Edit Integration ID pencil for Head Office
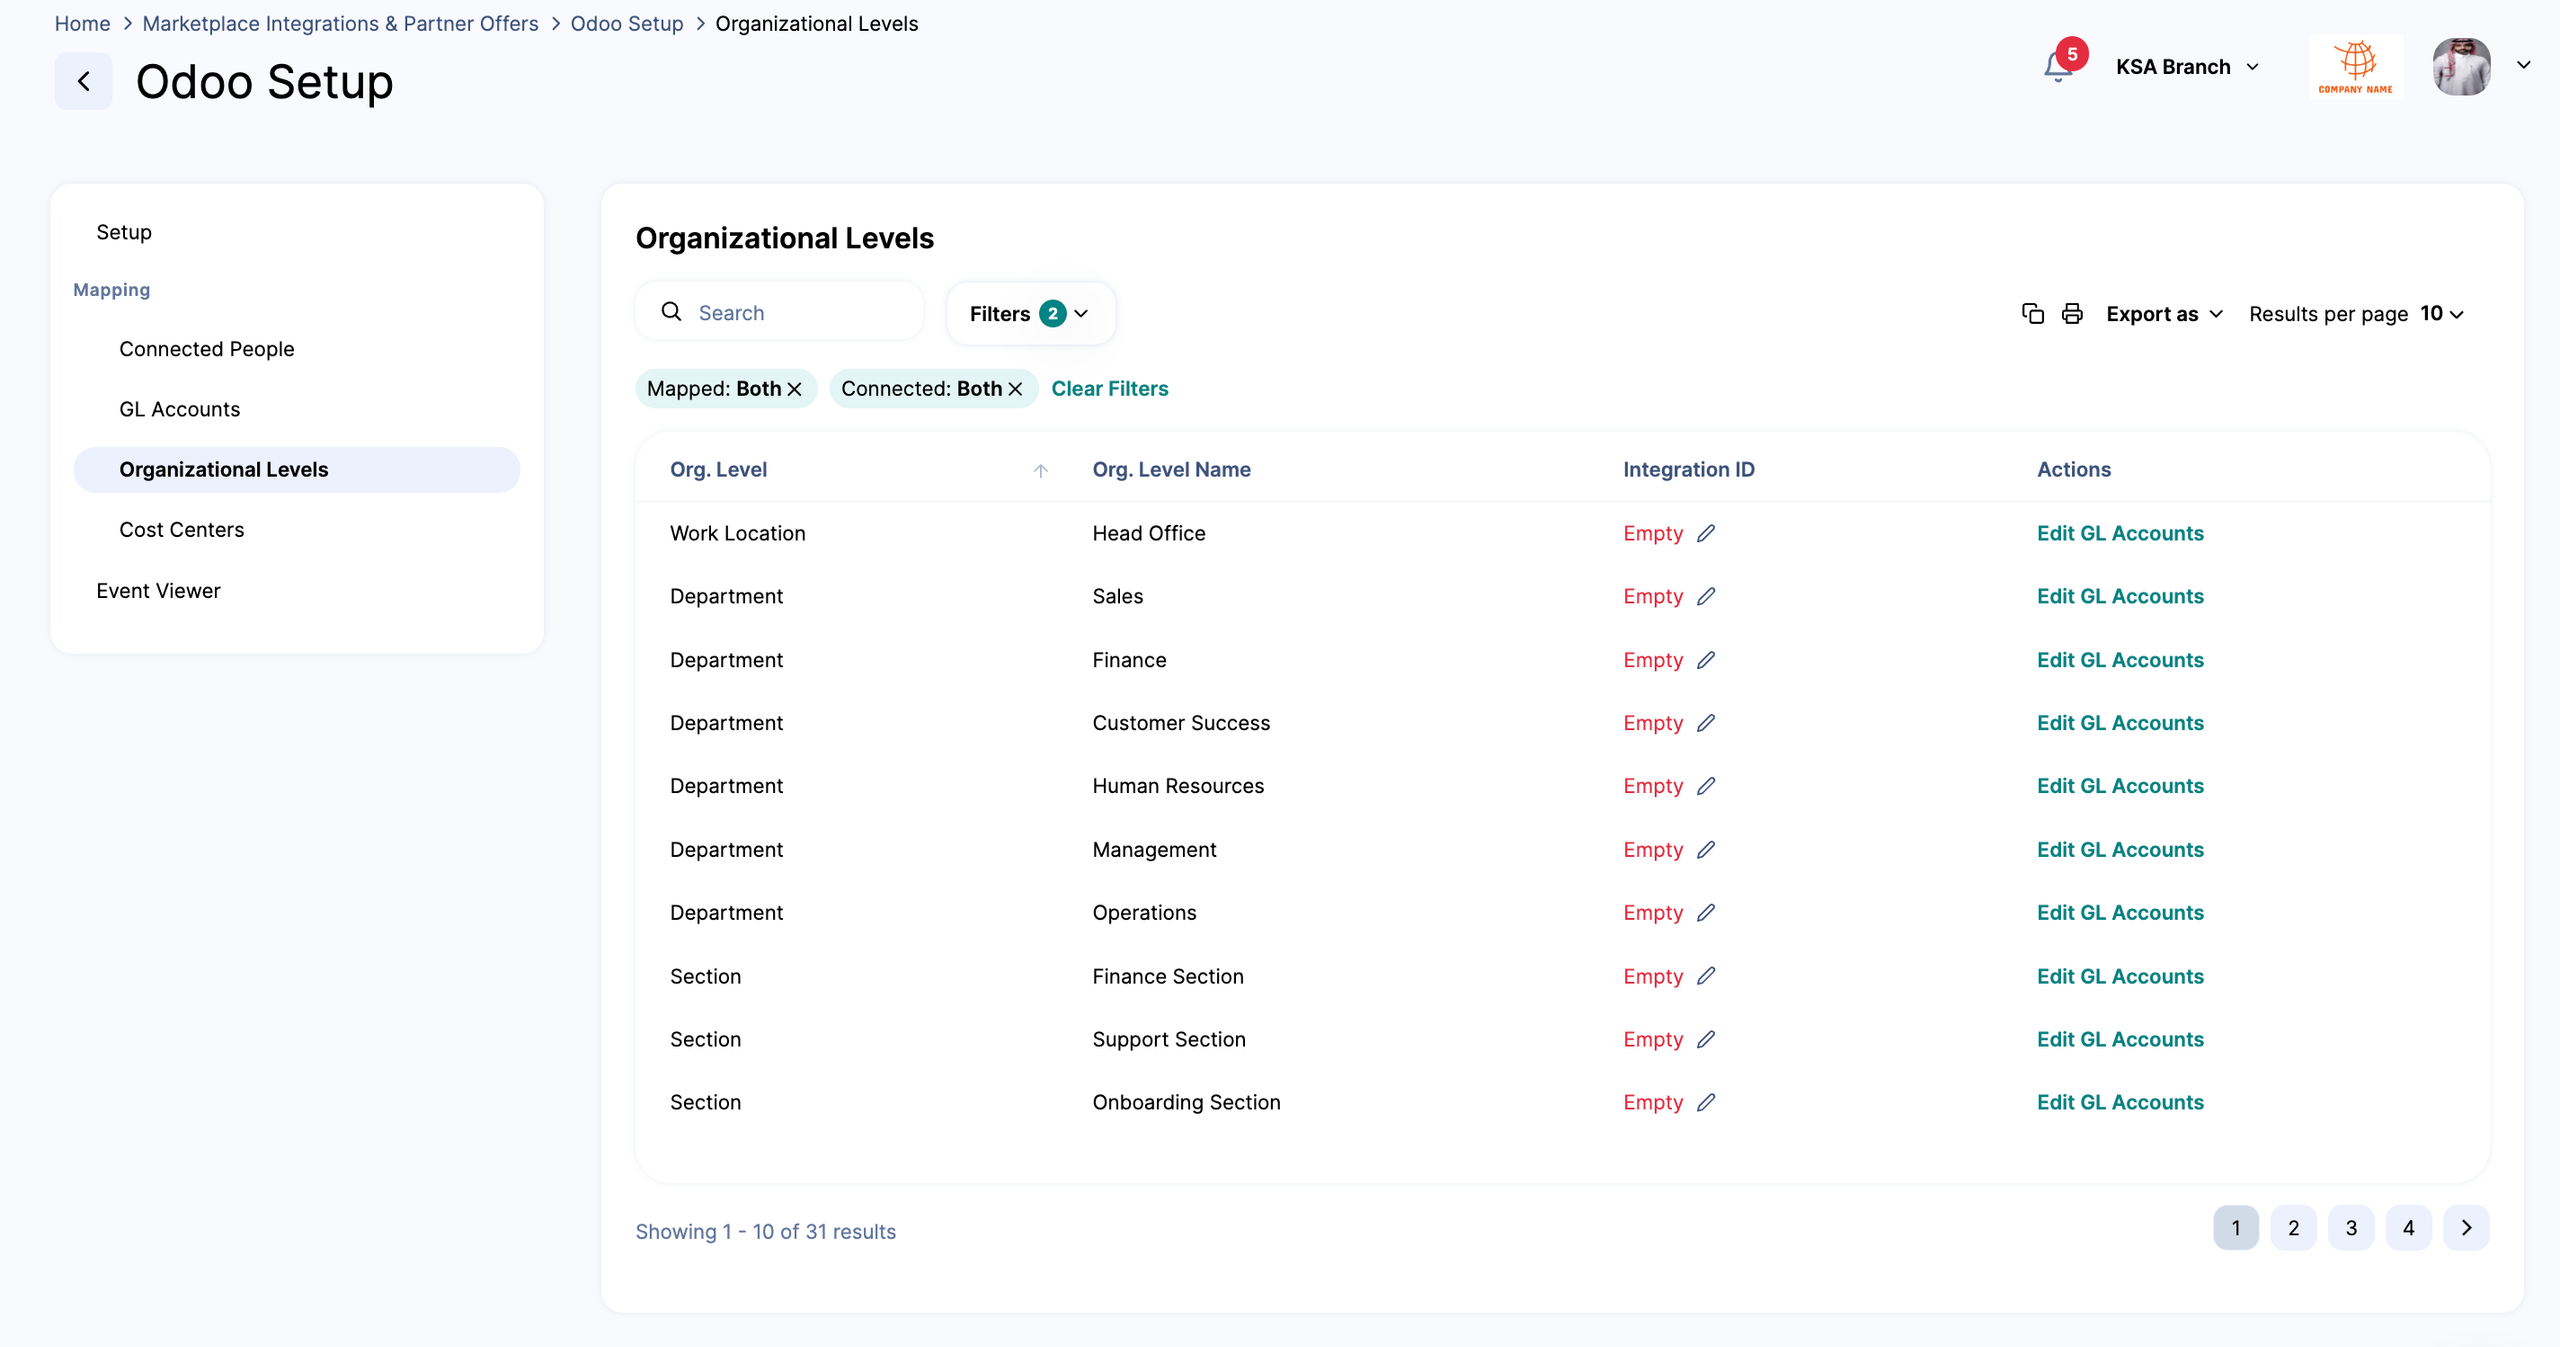The height and width of the screenshot is (1347, 2560). tap(1706, 533)
